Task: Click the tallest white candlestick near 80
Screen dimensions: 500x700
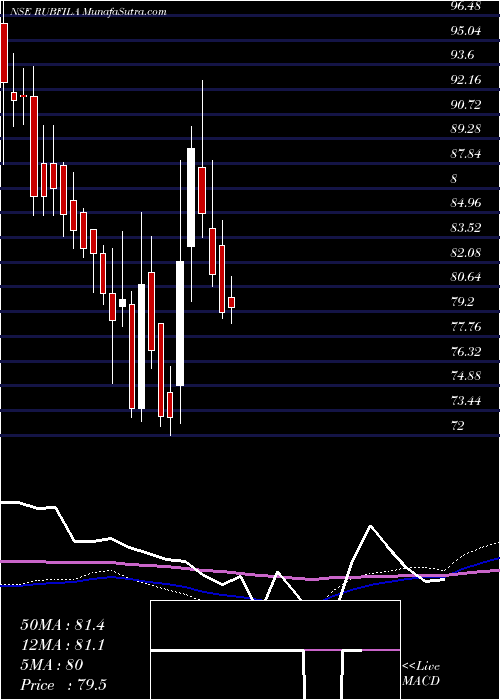Action: coord(180,323)
